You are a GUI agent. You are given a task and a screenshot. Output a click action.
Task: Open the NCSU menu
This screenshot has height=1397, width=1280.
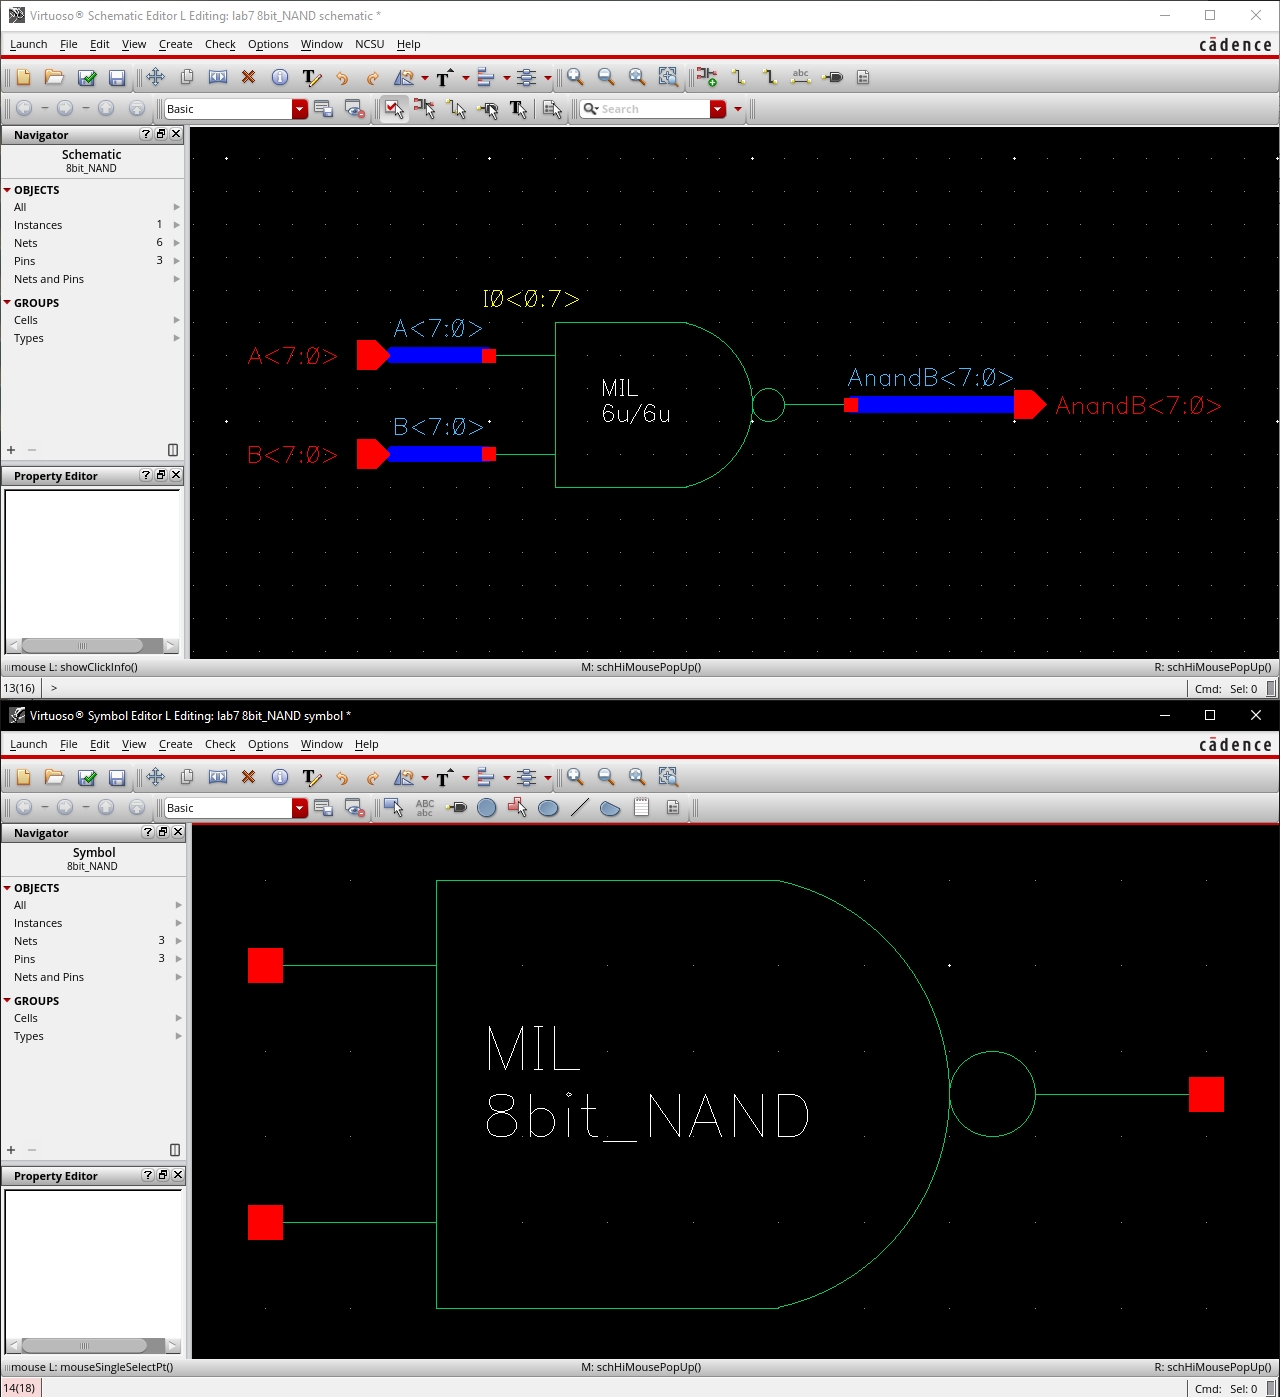click(369, 44)
